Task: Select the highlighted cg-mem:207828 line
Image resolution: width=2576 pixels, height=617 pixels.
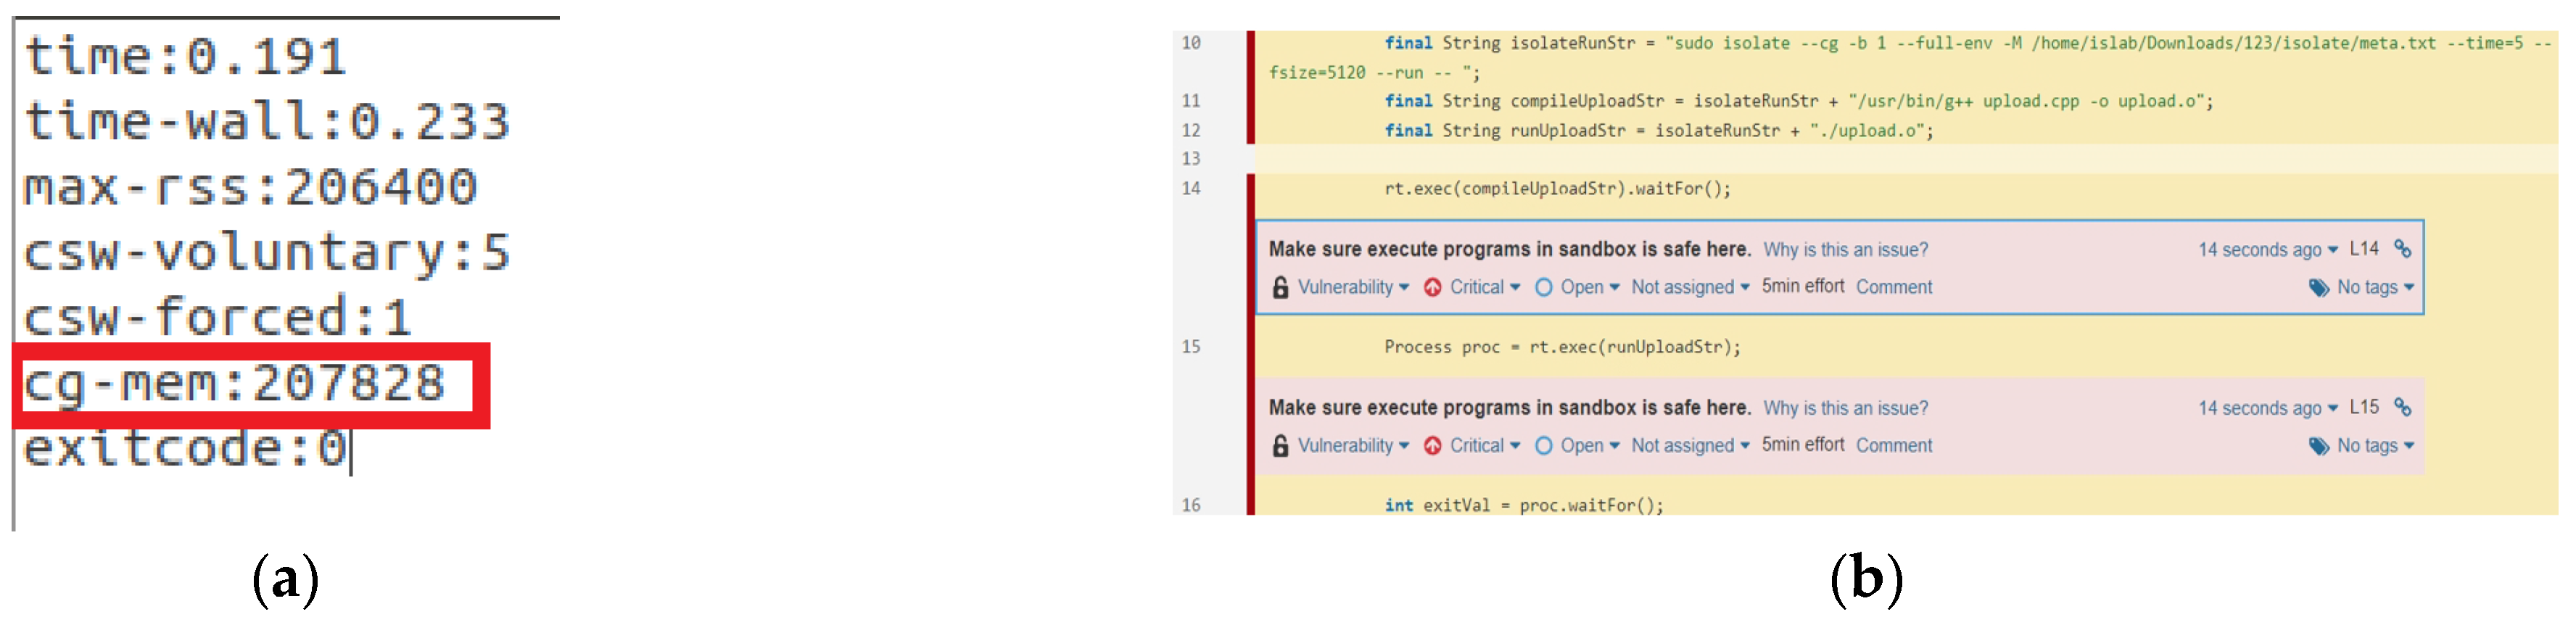Action: tap(234, 385)
